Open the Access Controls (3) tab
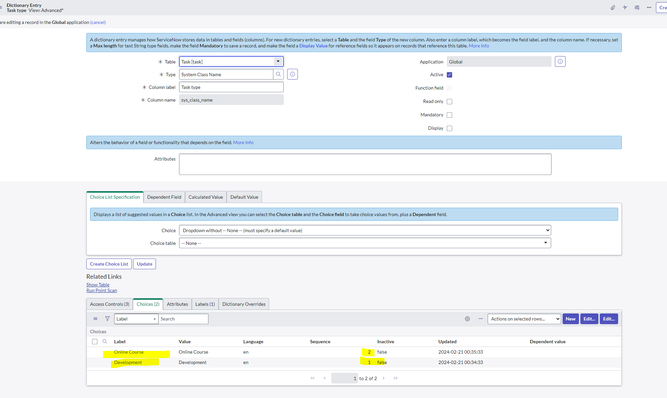The image size is (667, 398). [x=109, y=304]
